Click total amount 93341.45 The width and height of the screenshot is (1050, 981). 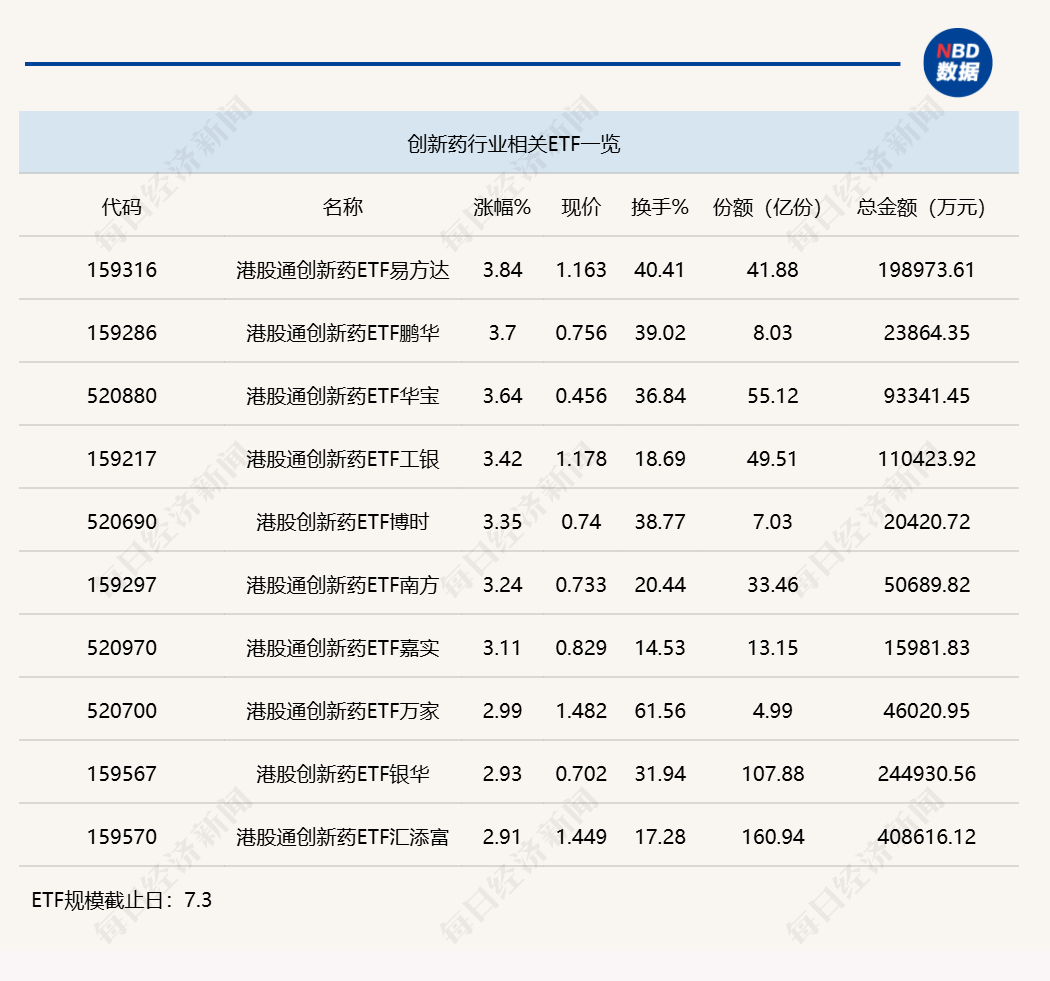927,396
